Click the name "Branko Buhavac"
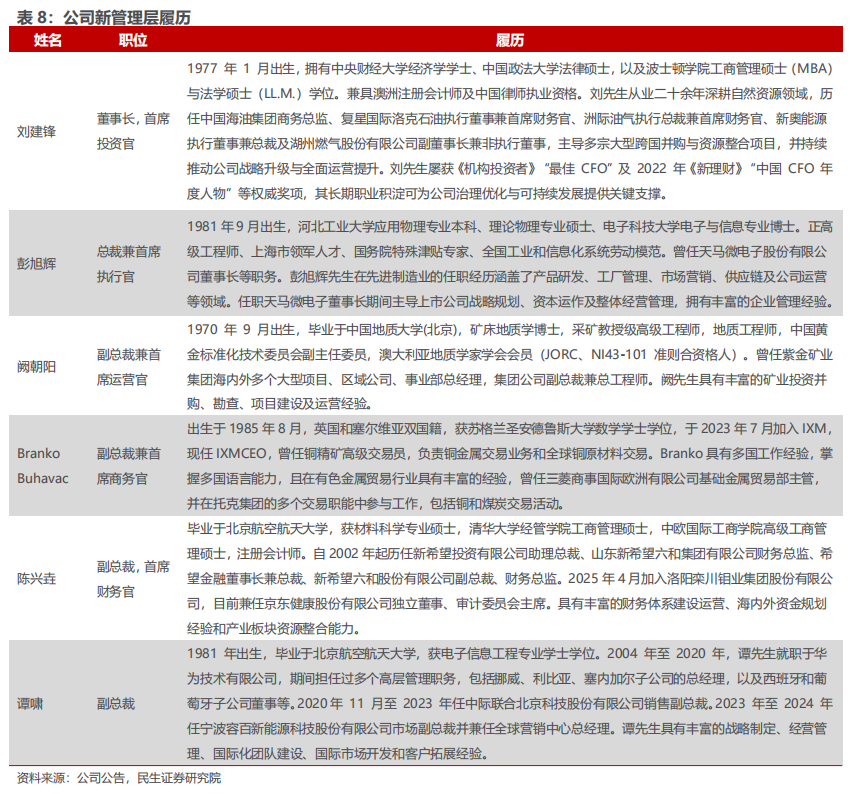Viewport: 858px width, 794px height. 39,466
